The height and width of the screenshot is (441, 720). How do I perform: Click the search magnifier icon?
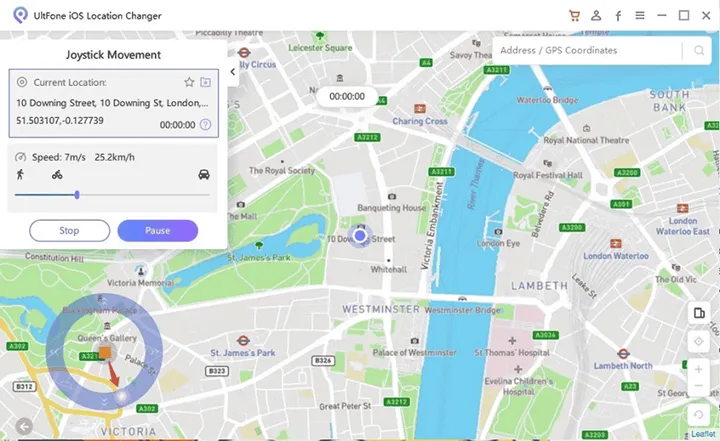[698, 51]
